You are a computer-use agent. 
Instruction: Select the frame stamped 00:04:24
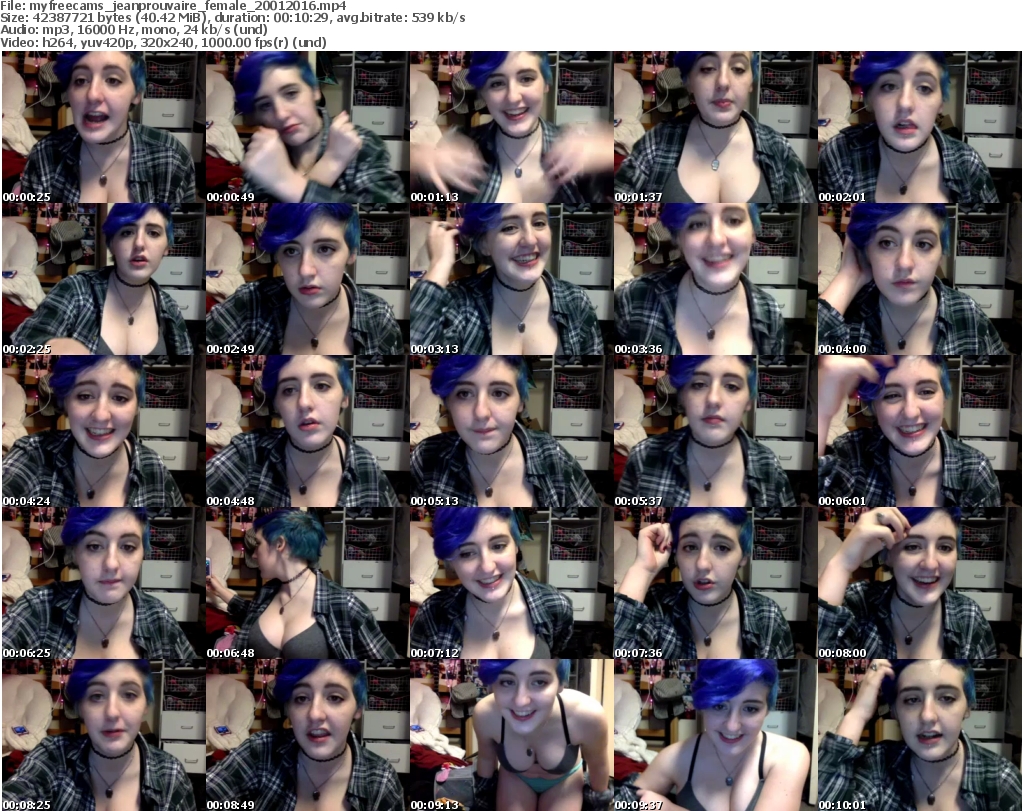point(103,432)
